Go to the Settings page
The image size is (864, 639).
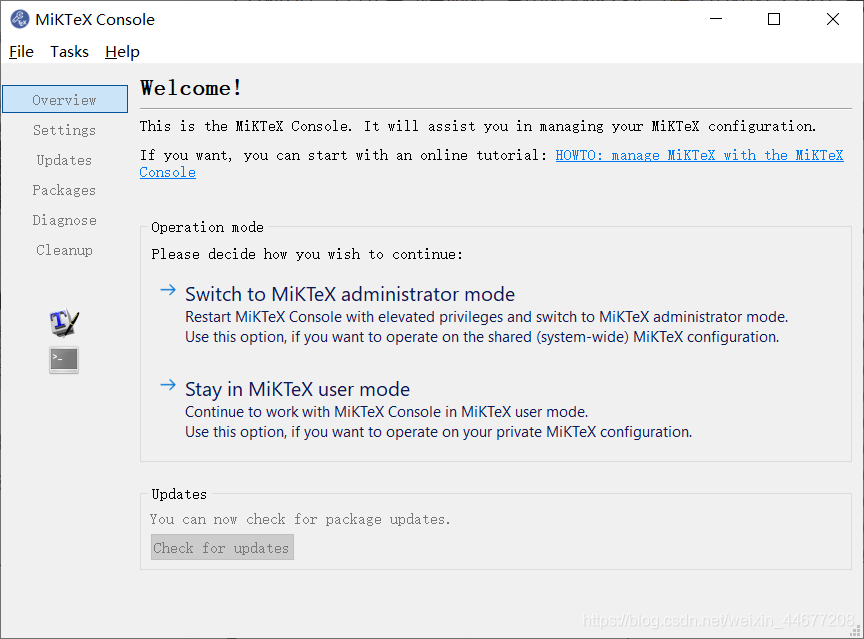click(x=64, y=130)
